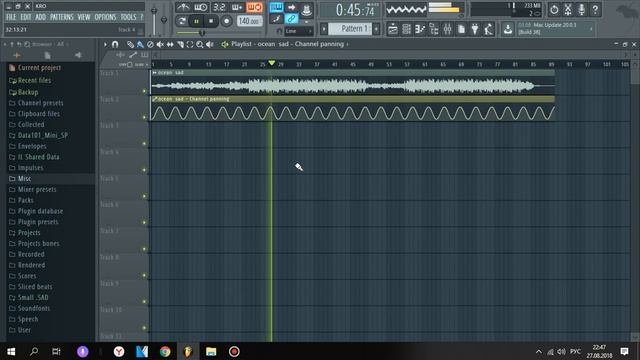This screenshot has height=360, width=640.
Task: Open the VIEW menu
Action: 84,17
